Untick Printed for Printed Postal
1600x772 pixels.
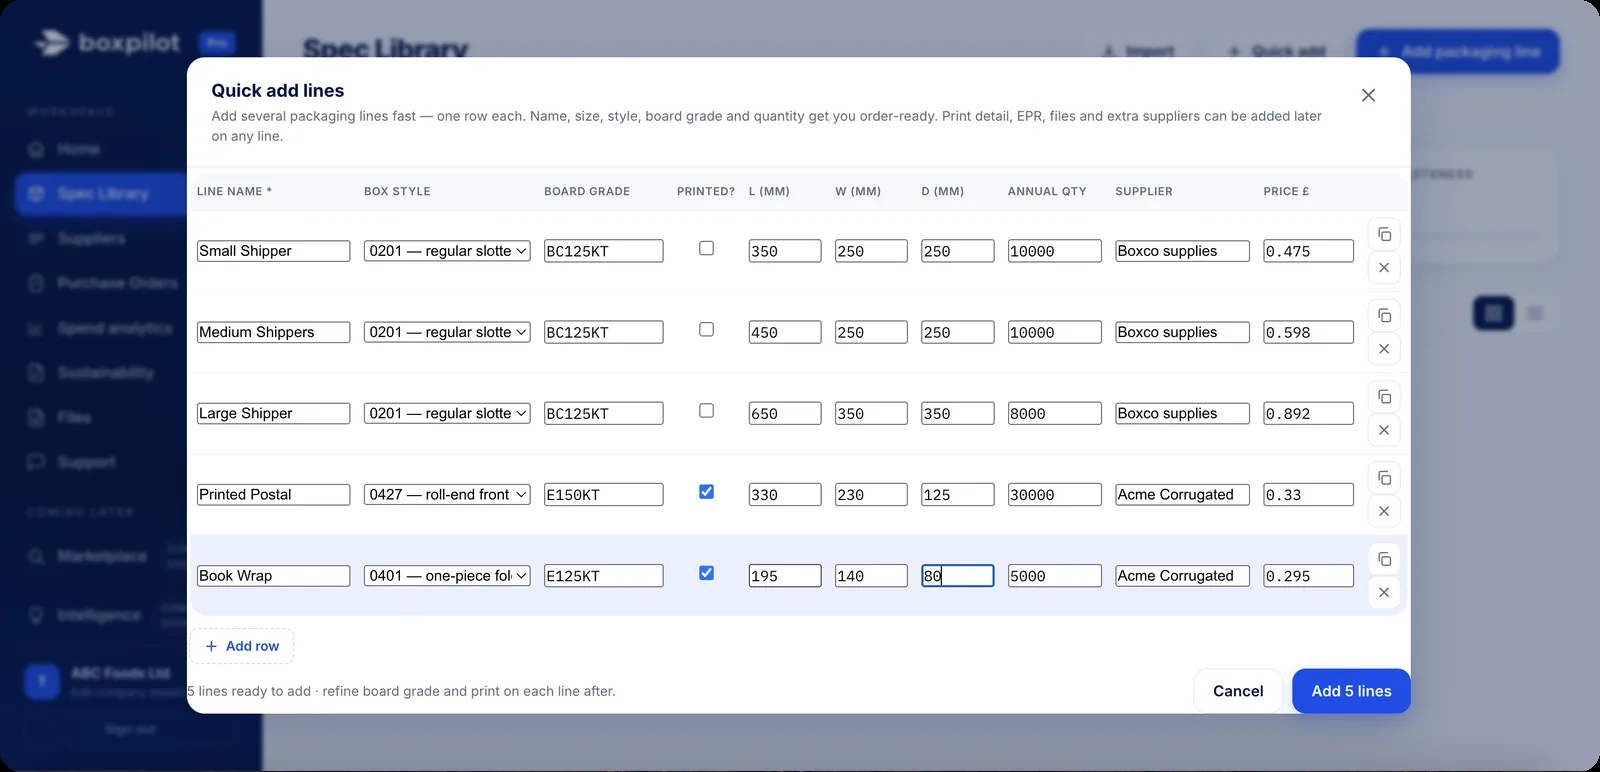[706, 491]
